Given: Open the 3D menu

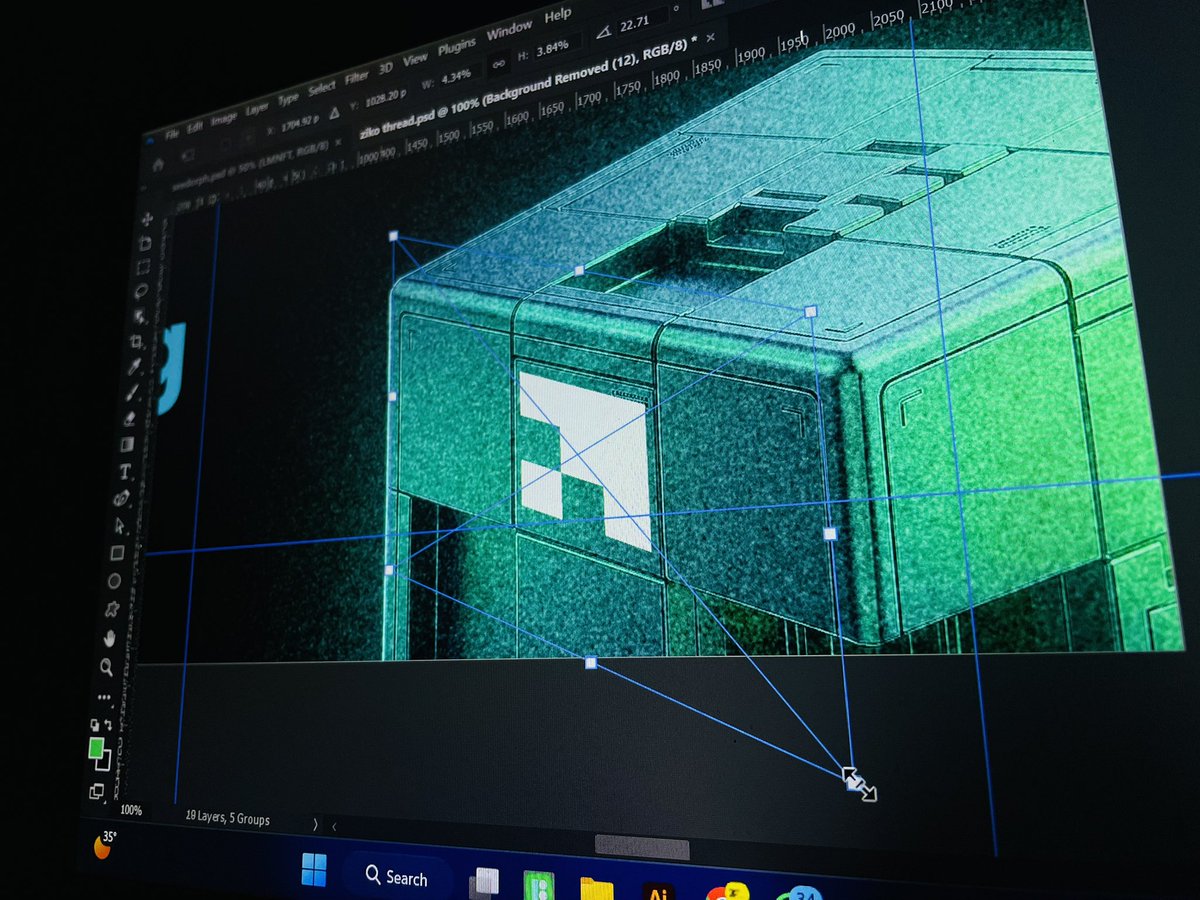Looking at the screenshot, I should pyautogui.click(x=385, y=67).
